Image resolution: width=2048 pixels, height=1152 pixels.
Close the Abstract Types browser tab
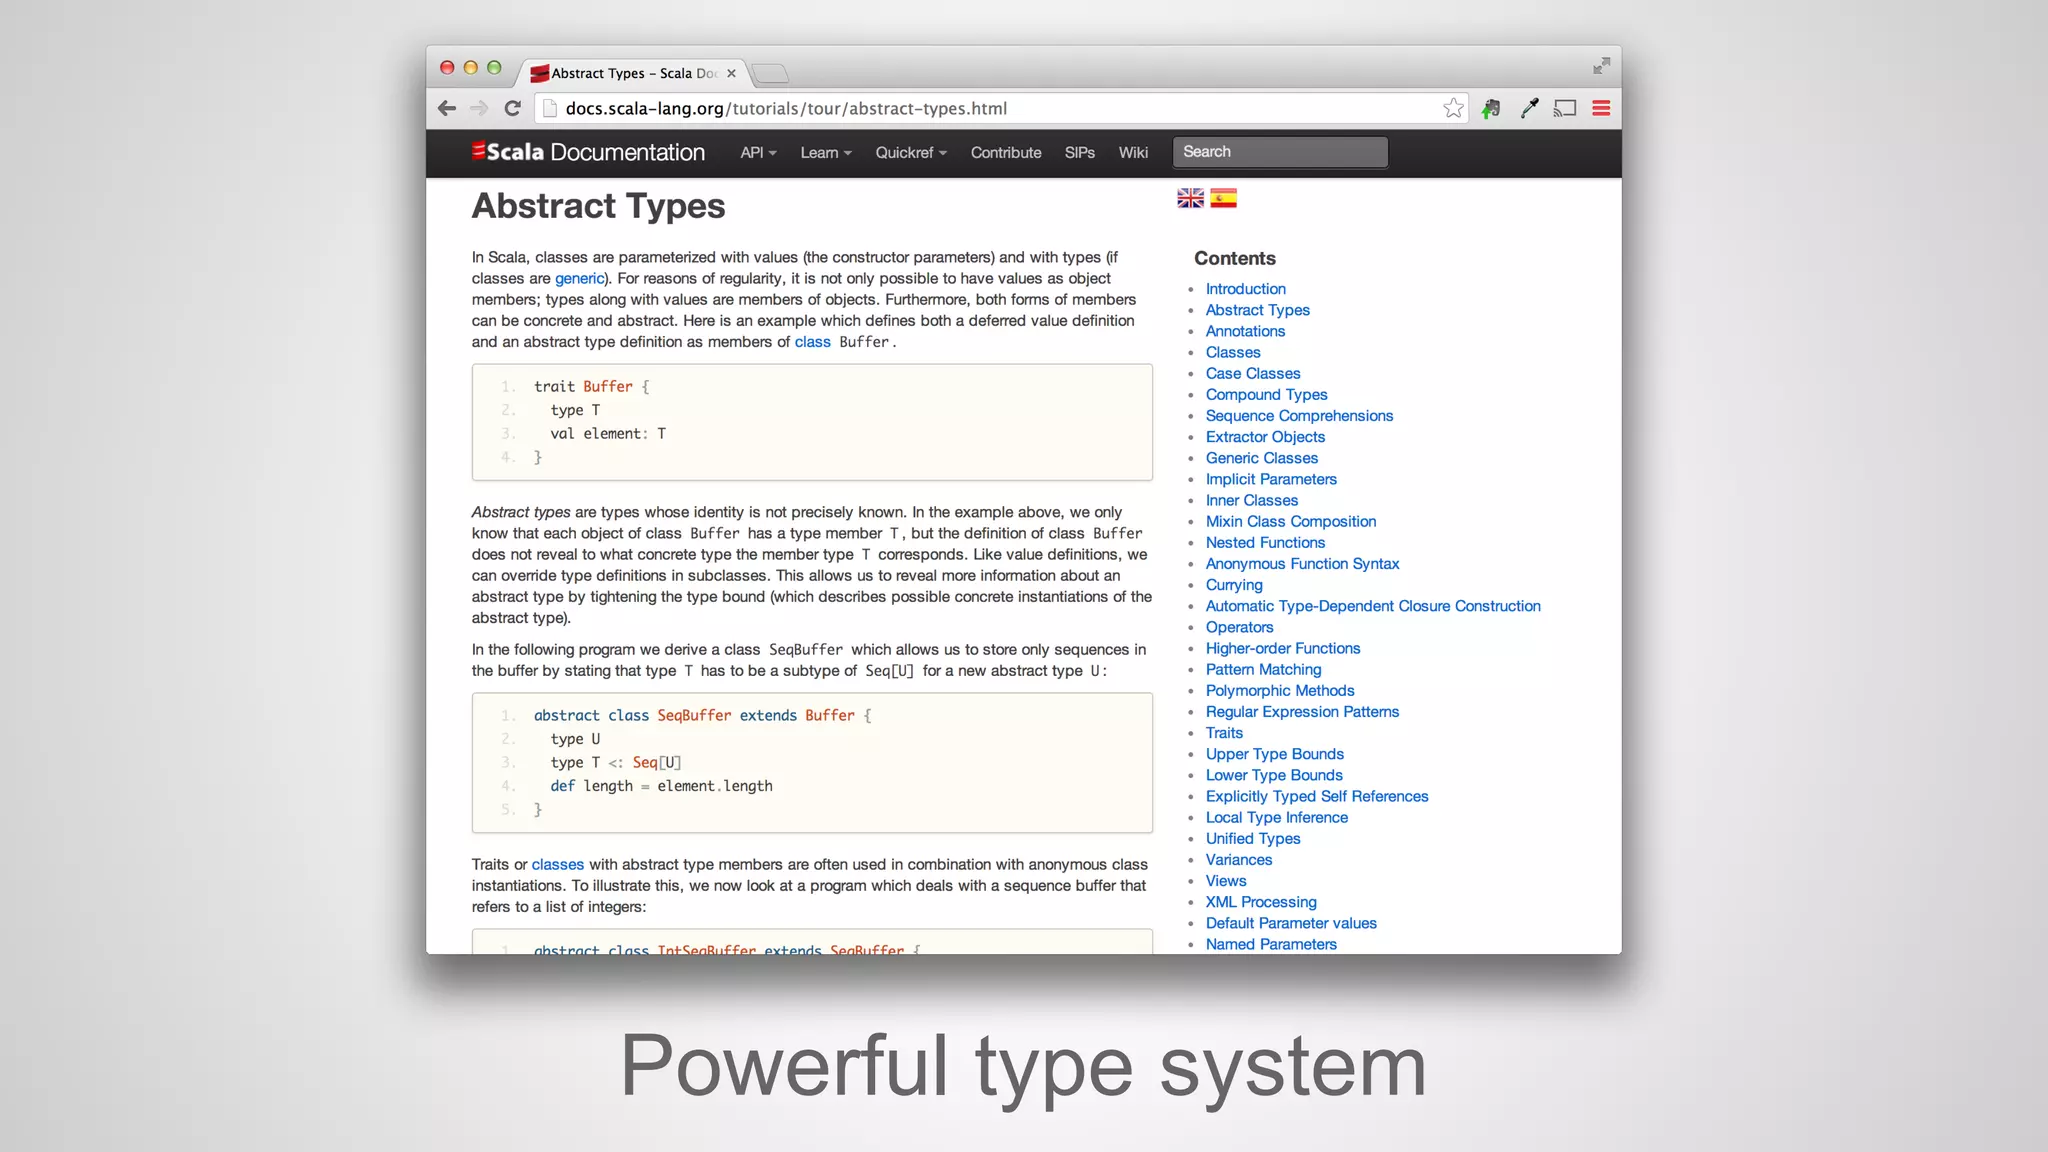click(731, 73)
